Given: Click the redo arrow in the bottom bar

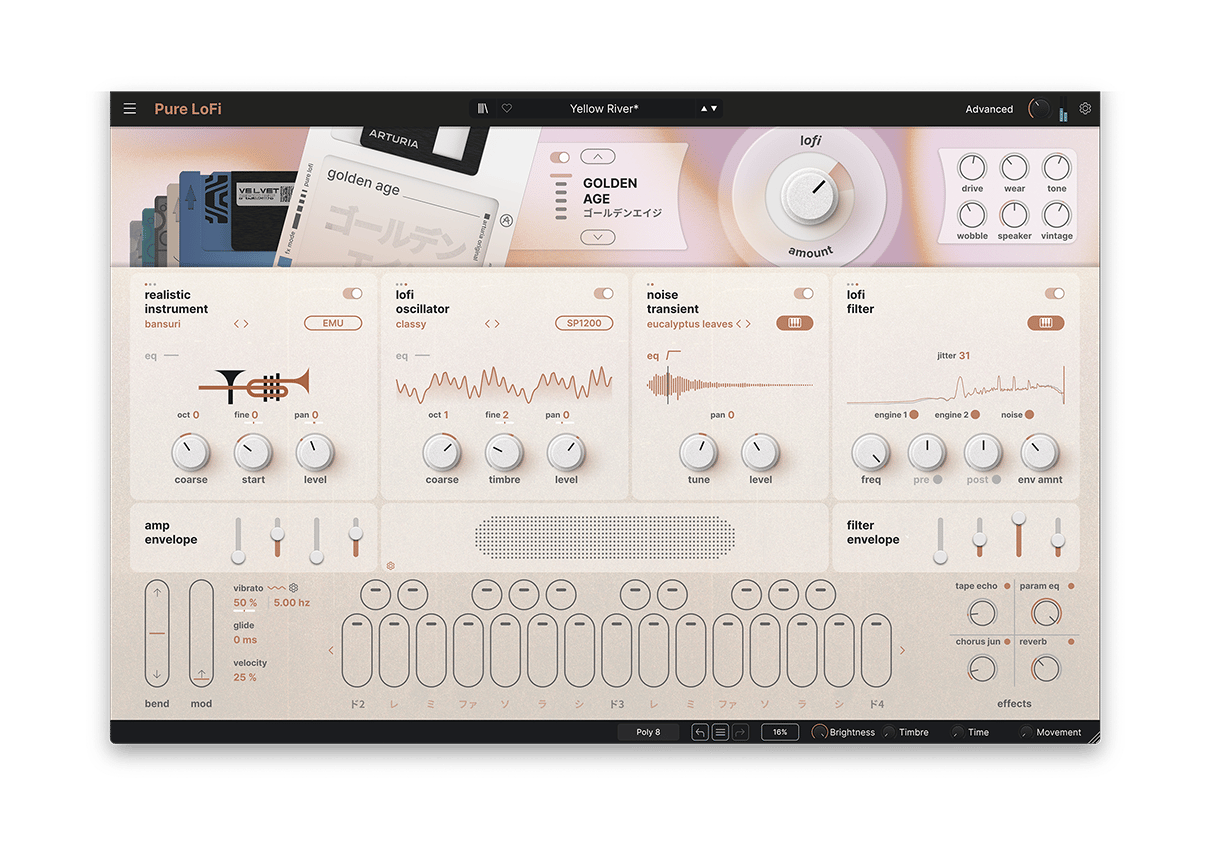Looking at the screenshot, I should [741, 732].
